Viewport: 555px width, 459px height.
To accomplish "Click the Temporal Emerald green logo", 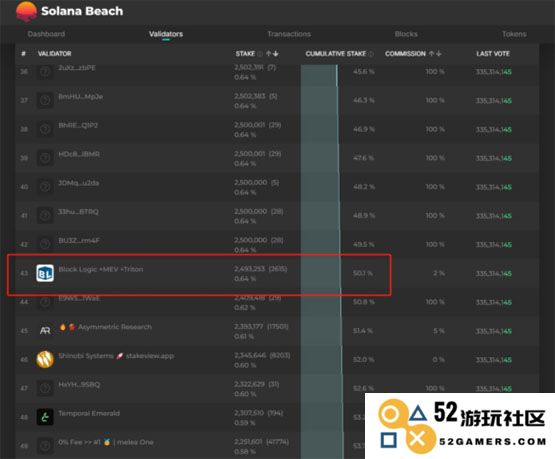I will click(x=45, y=417).
